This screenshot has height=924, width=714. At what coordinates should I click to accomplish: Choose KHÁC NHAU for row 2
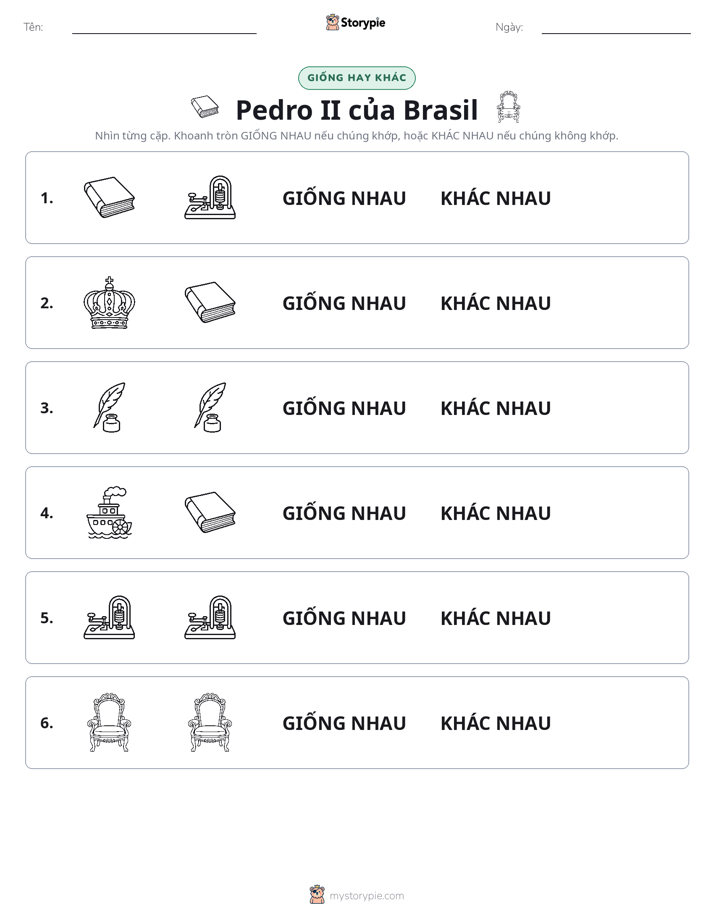pos(495,303)
